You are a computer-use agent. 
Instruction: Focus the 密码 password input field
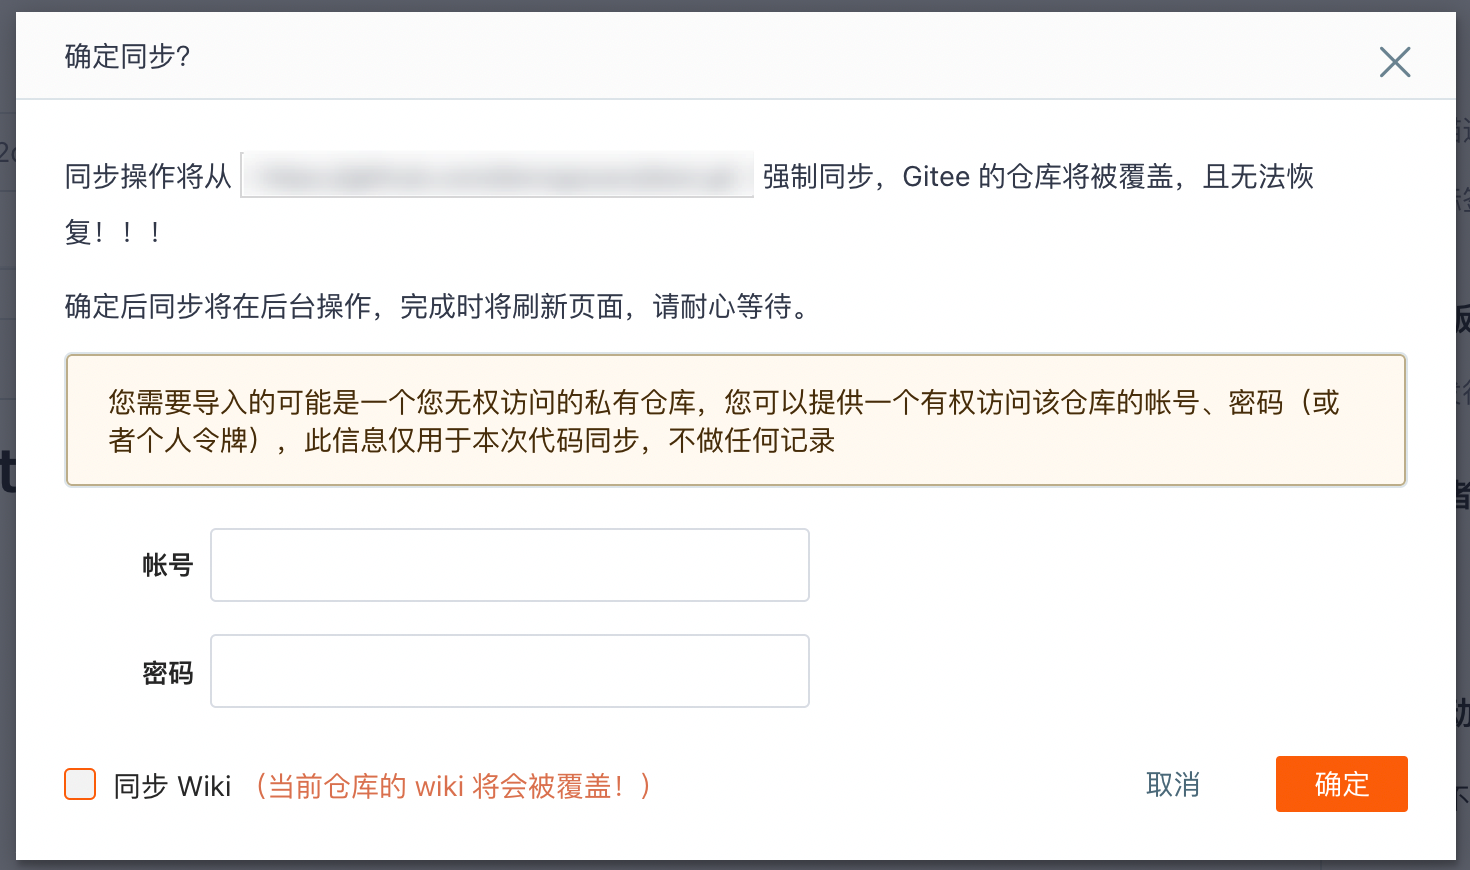click(510, 671)
